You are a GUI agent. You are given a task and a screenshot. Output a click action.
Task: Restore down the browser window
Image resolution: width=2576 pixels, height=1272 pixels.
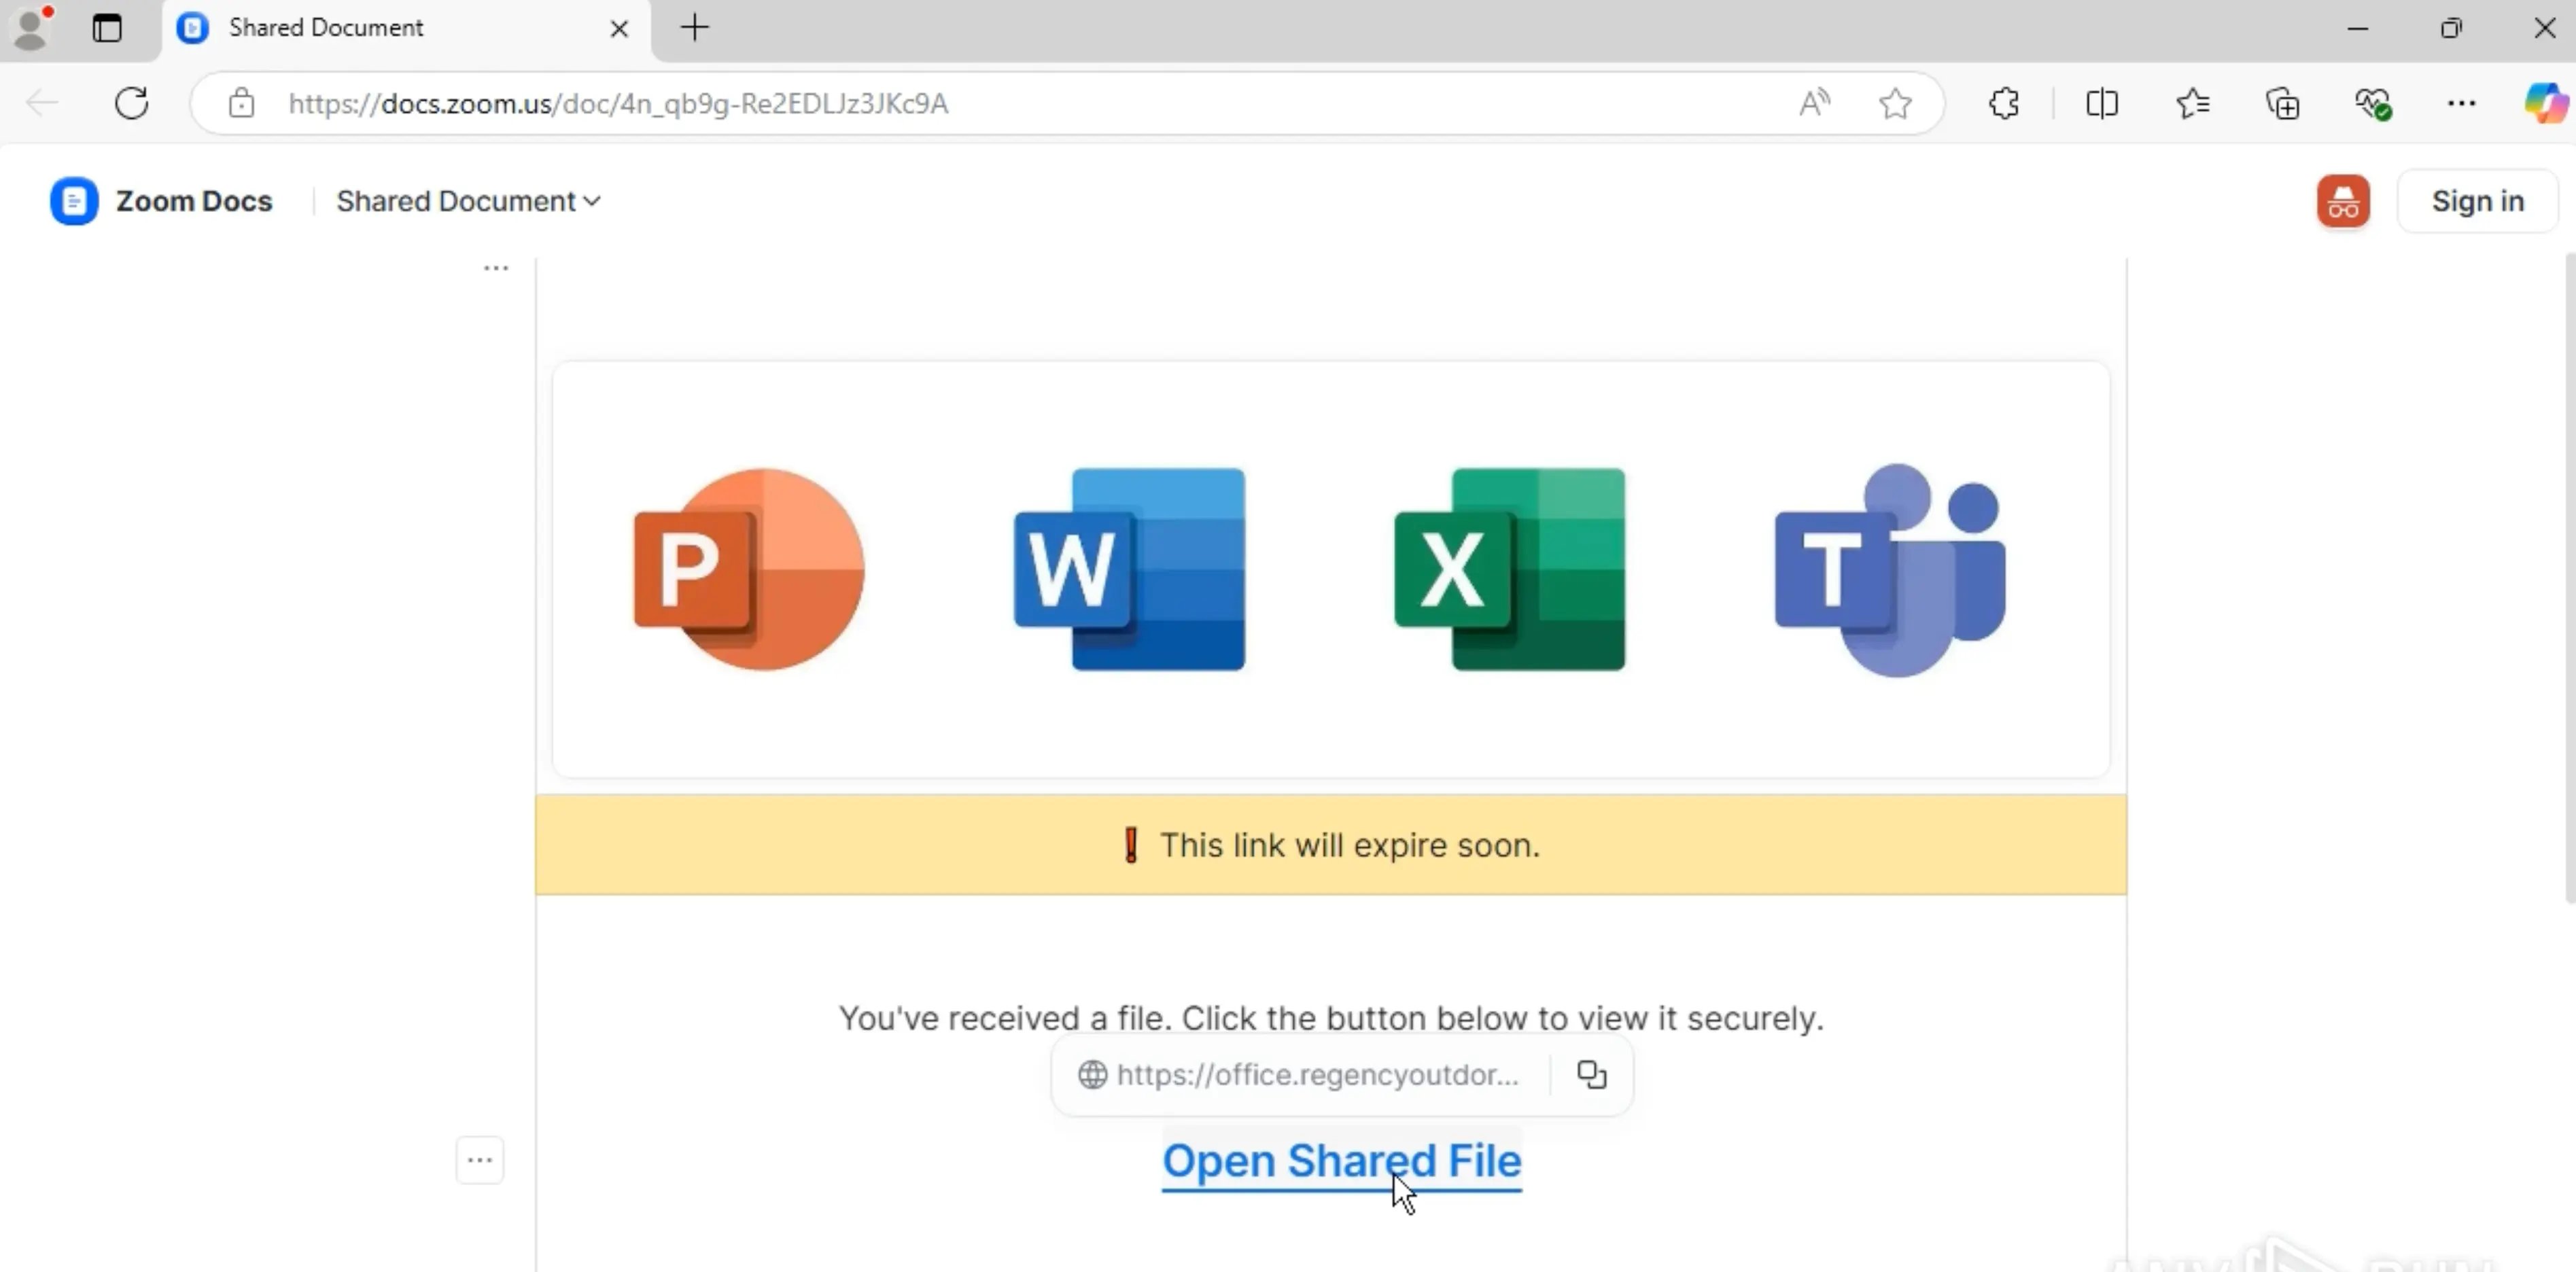[2451, 28]
